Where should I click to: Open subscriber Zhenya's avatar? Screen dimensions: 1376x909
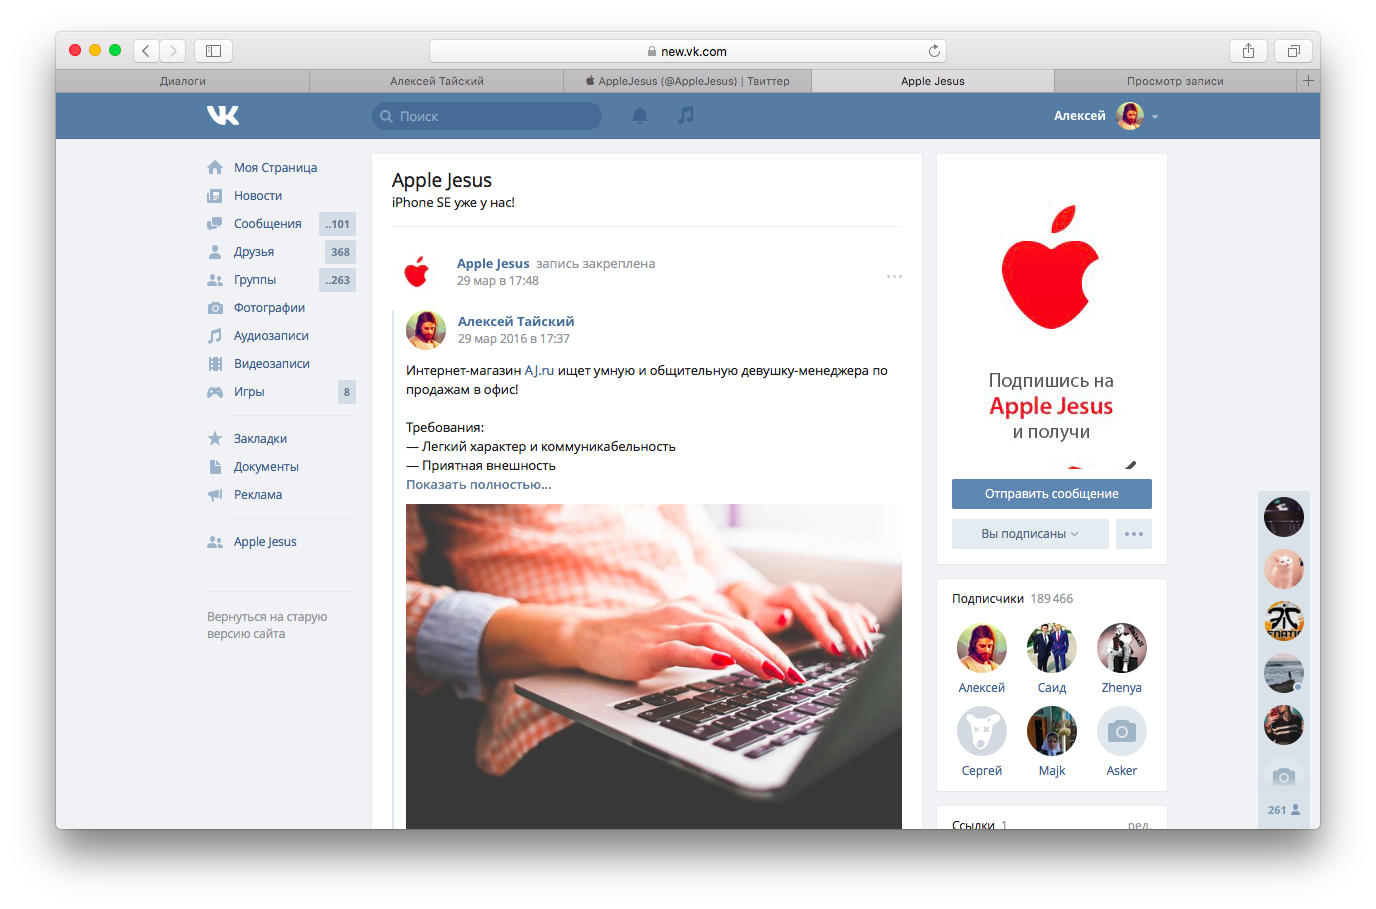(x=1122, y=648)
